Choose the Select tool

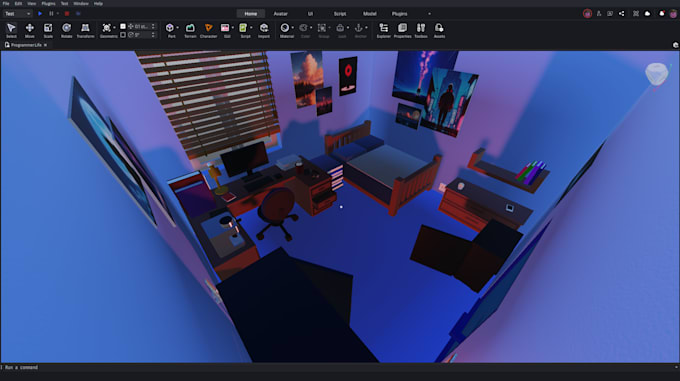point(11,30)
